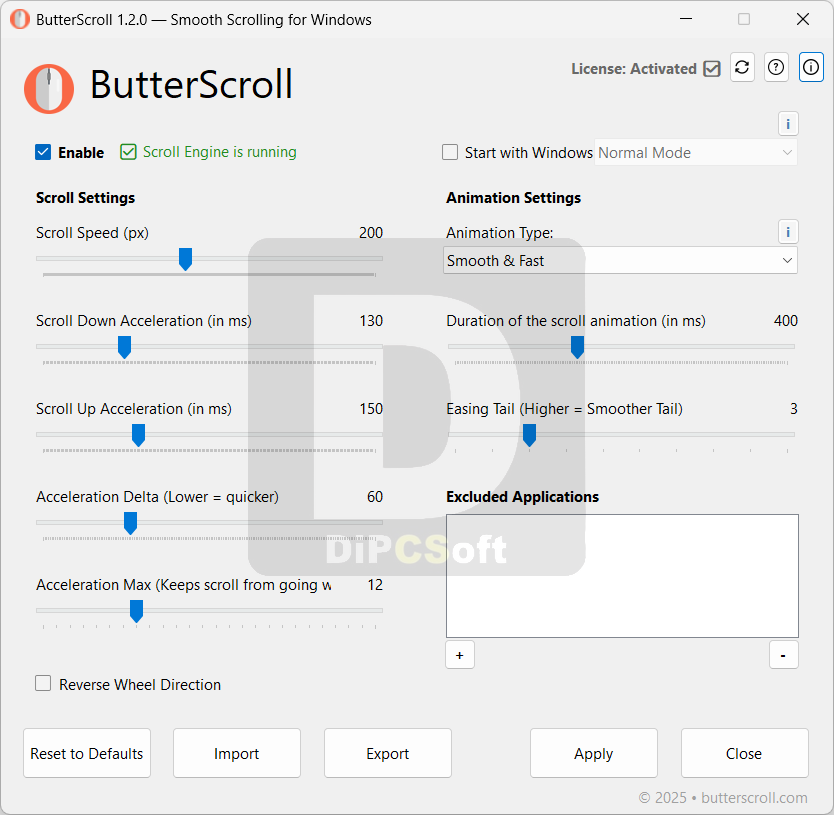
Task: Click the Acceleration Max slider thumb
Action: (x=137, y=611)
